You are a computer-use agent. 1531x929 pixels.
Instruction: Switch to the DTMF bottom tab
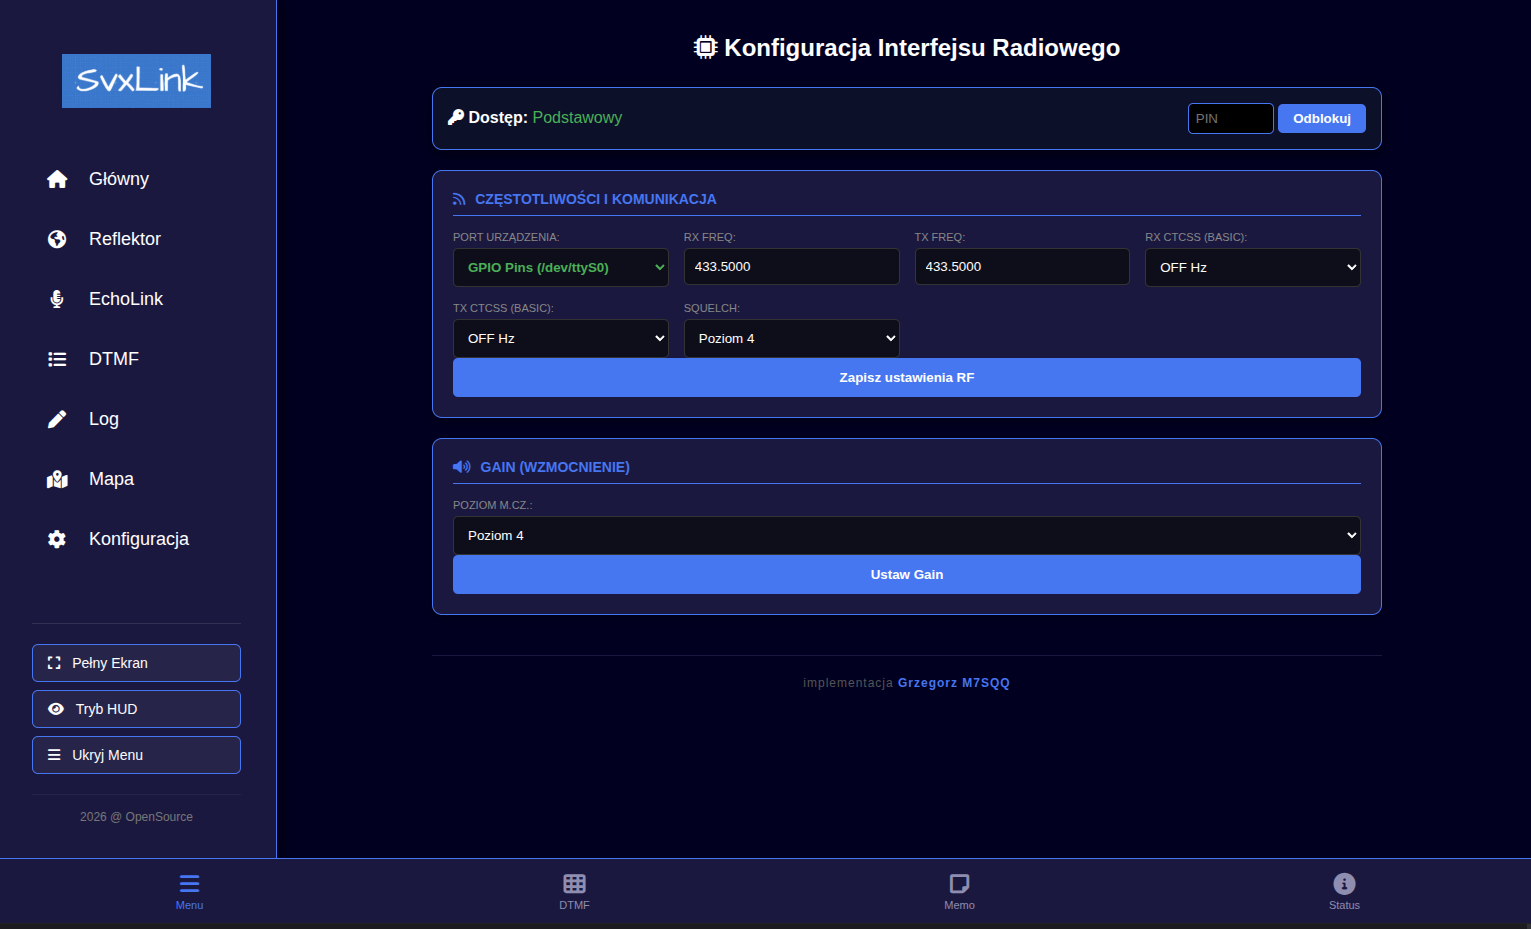[574, 890]
